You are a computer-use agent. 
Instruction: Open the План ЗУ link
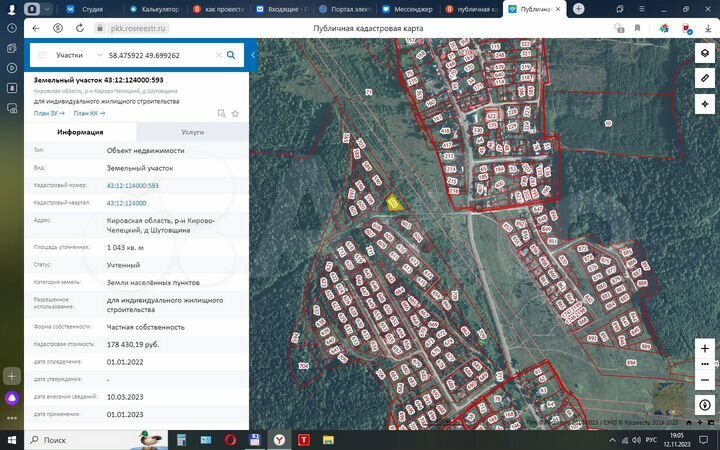pyautogui.click(x=49, y=113)
